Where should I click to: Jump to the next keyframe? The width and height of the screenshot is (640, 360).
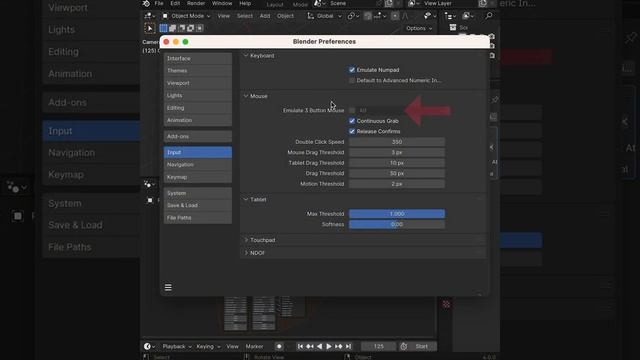338,347
